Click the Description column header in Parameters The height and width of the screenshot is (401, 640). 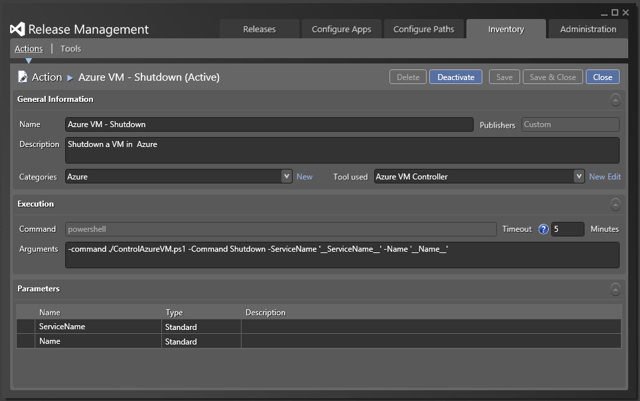(x=265, y=313)
